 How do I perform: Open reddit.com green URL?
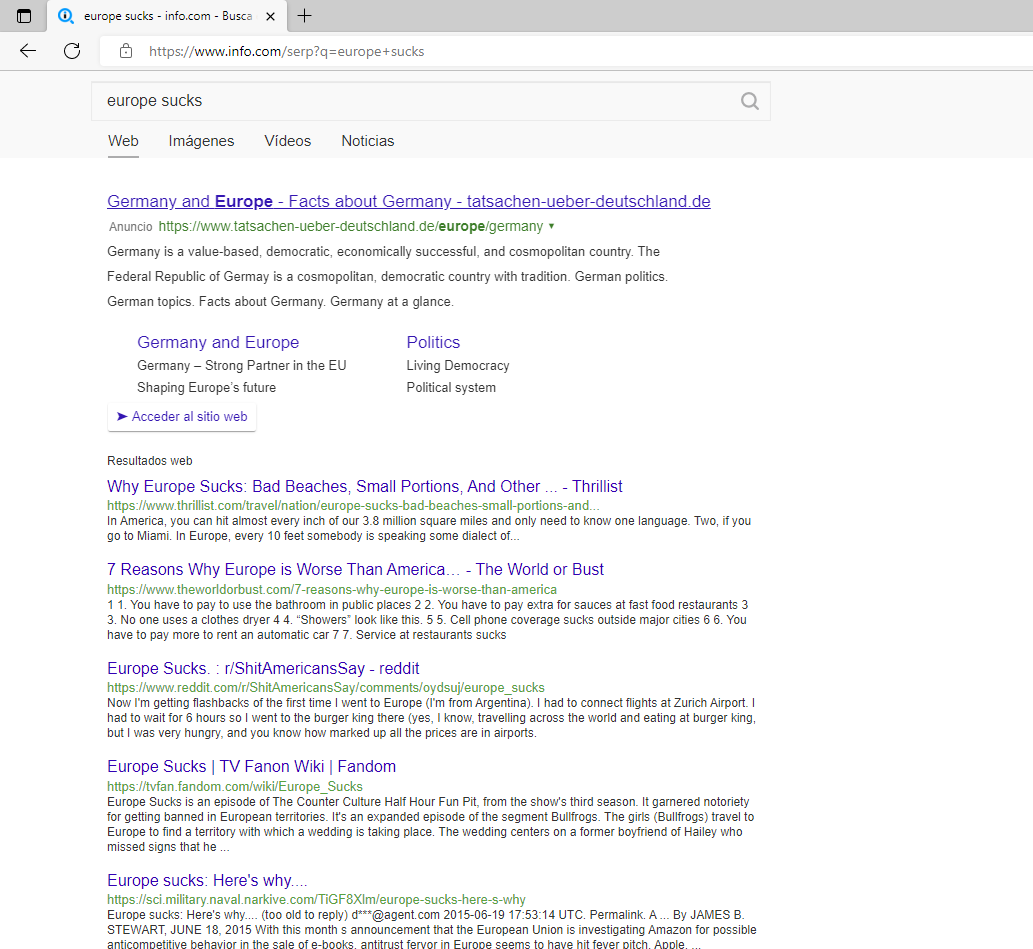(x=326, y=687)
